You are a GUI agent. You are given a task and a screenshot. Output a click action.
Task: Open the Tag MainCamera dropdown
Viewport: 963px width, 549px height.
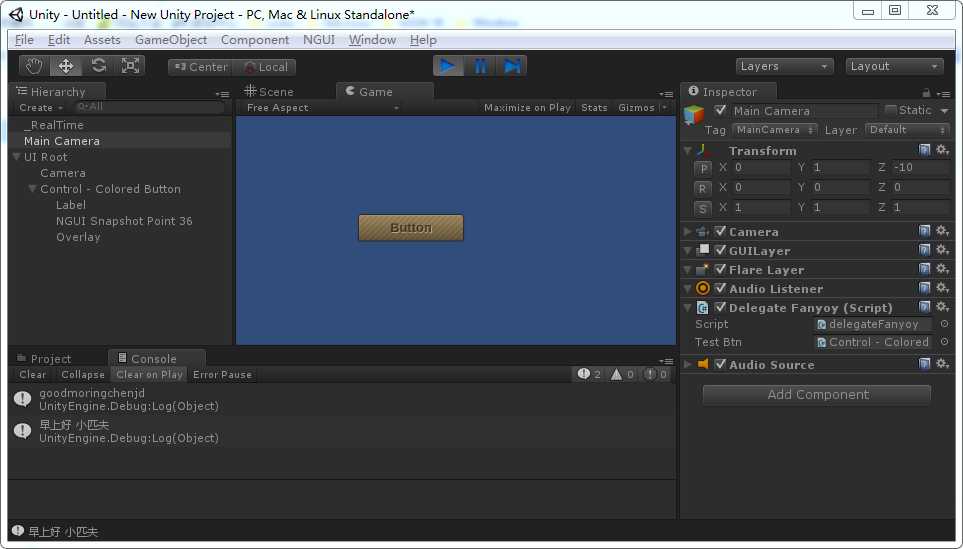(x=776, y=130)
